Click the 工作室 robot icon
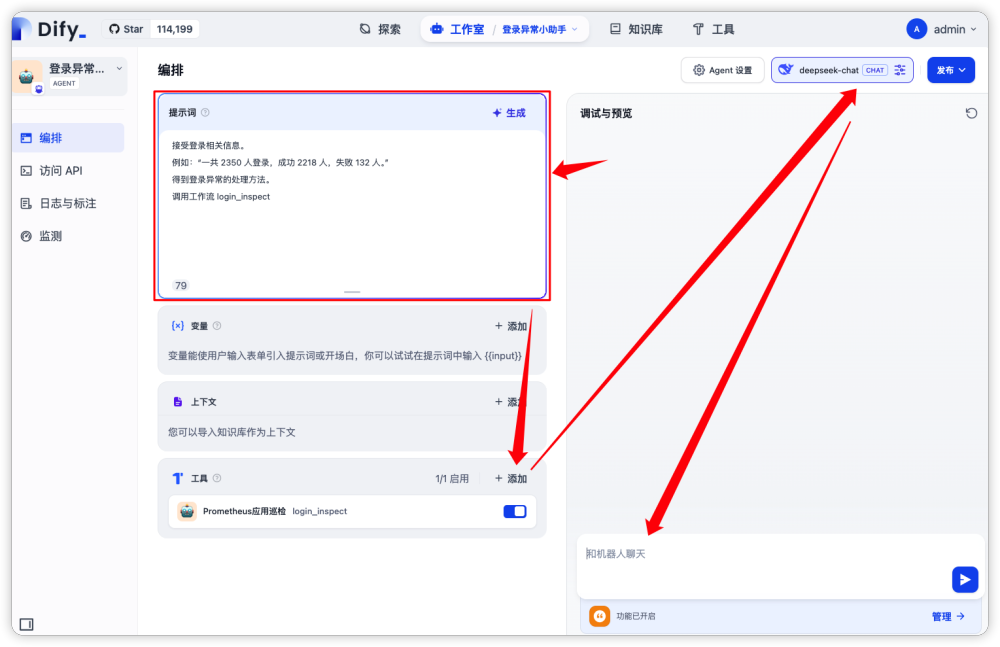Screen dimensions: 1000x647 437,29
